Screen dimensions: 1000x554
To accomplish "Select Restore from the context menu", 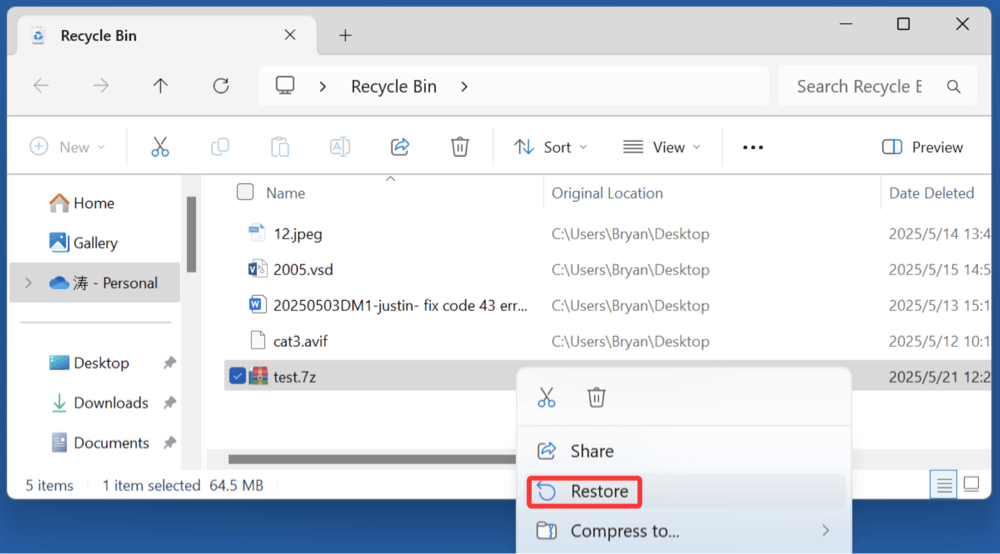I will tap(686, 492).
